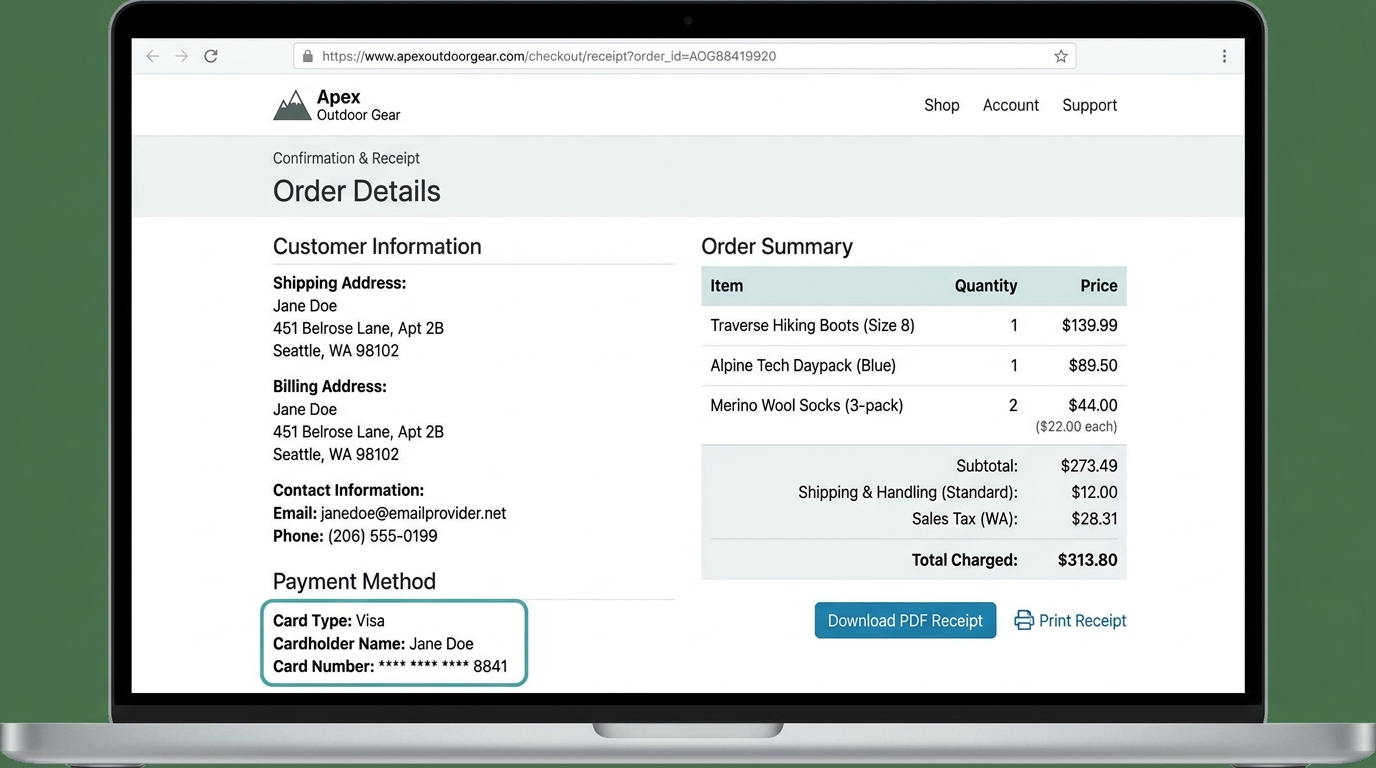Bookmark page with the star icon
This screenshot has width=1376, height=768.
pos(1061,56)
